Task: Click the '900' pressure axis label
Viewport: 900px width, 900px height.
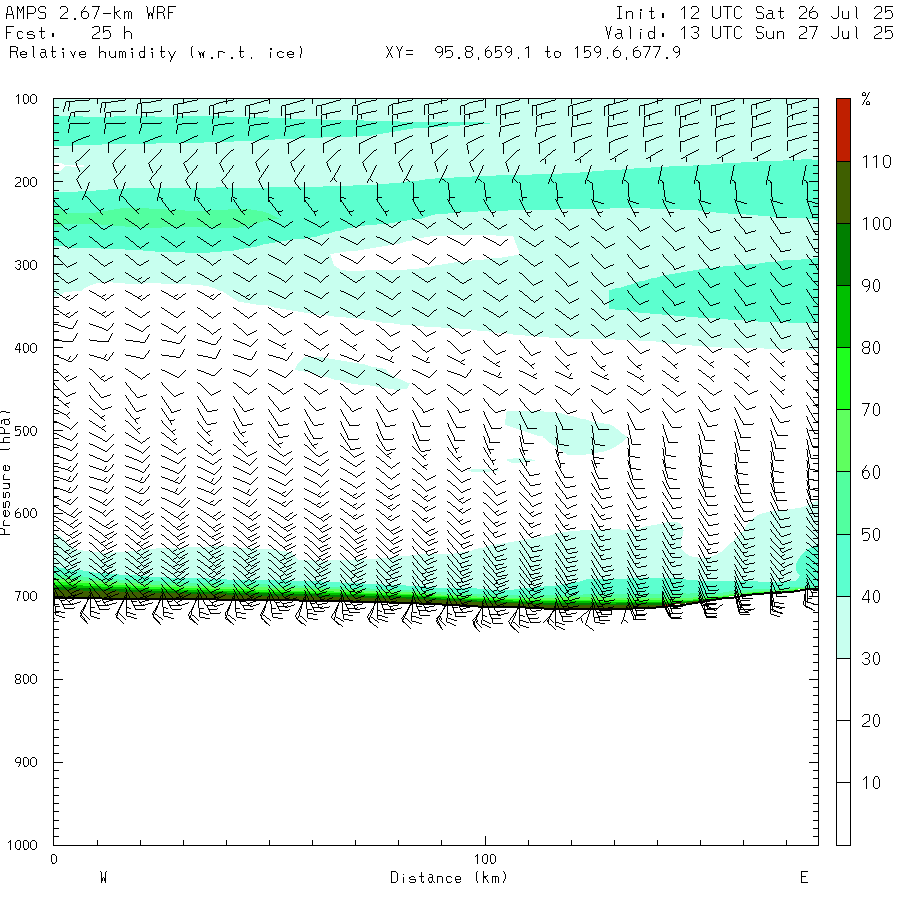Action: 26,762
